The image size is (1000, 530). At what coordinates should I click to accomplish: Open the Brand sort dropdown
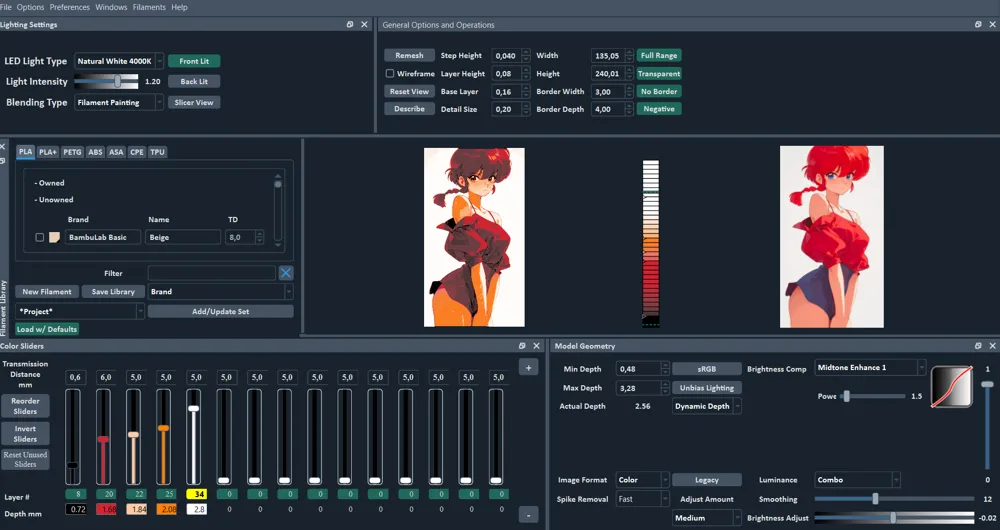pos(220,291)
